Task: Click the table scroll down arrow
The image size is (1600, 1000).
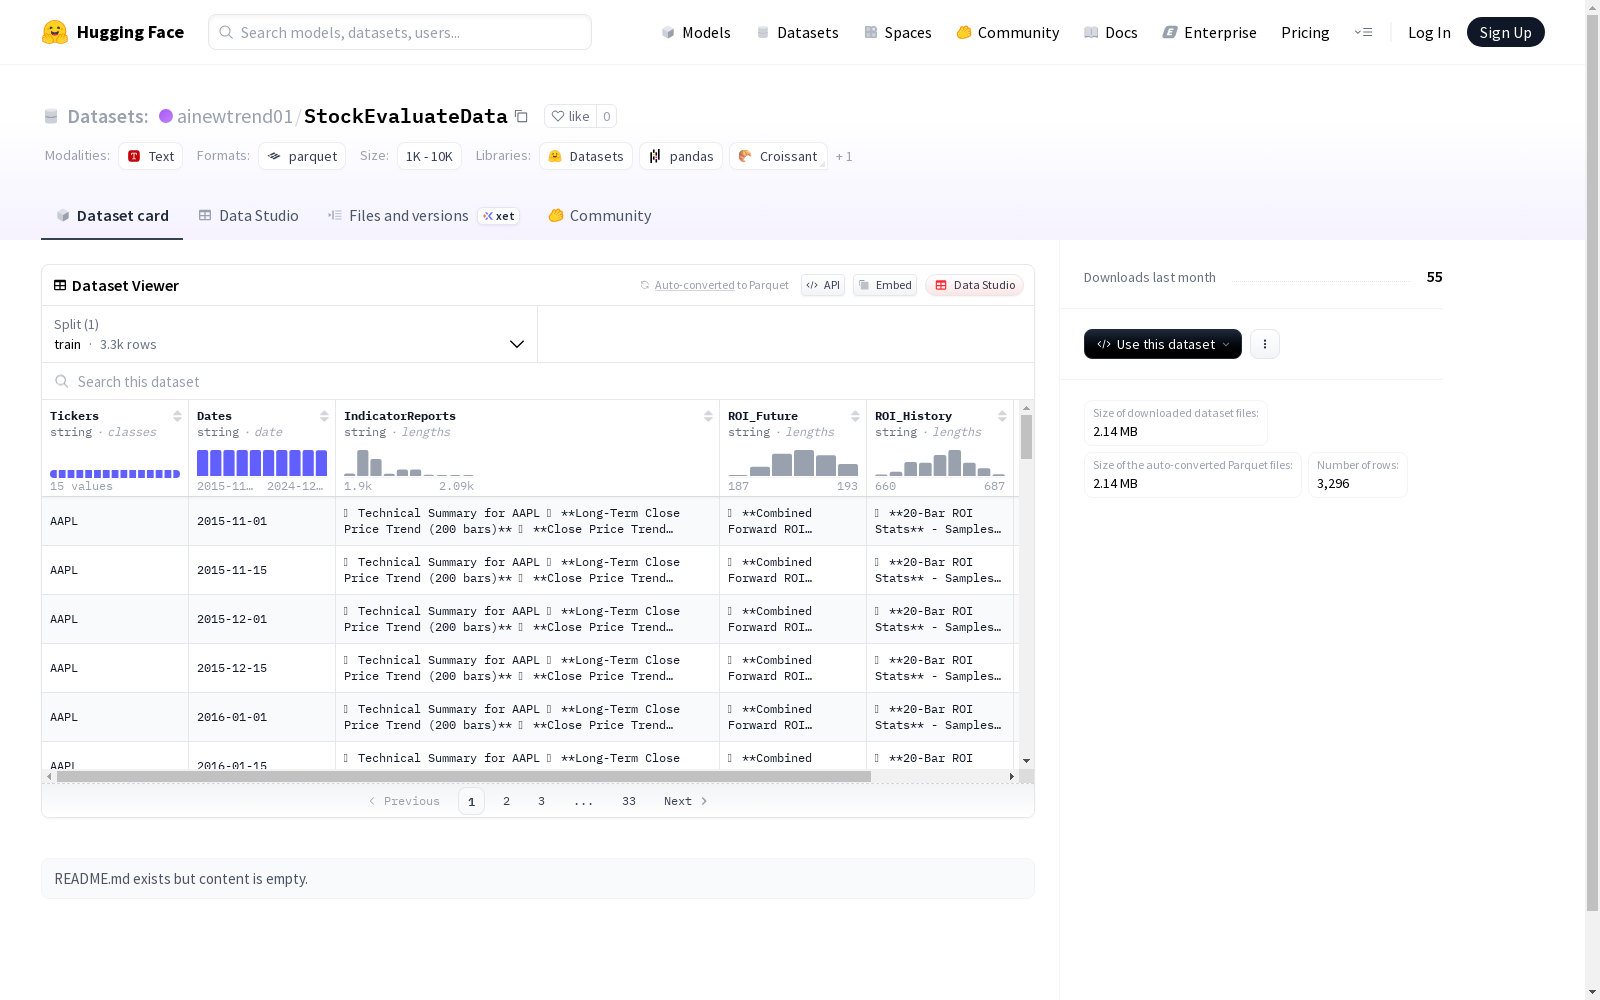Action: point(1026,761)
